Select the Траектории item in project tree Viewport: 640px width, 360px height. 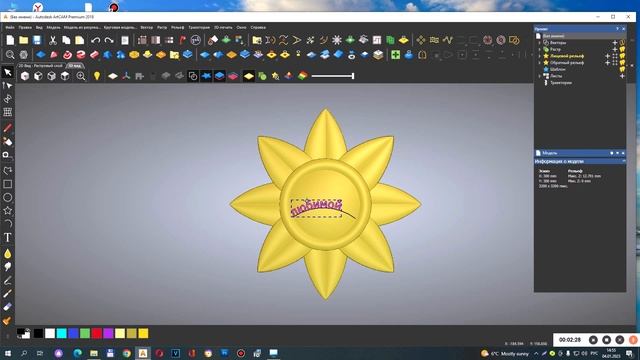pyautogui.click(x=561, y=83)
